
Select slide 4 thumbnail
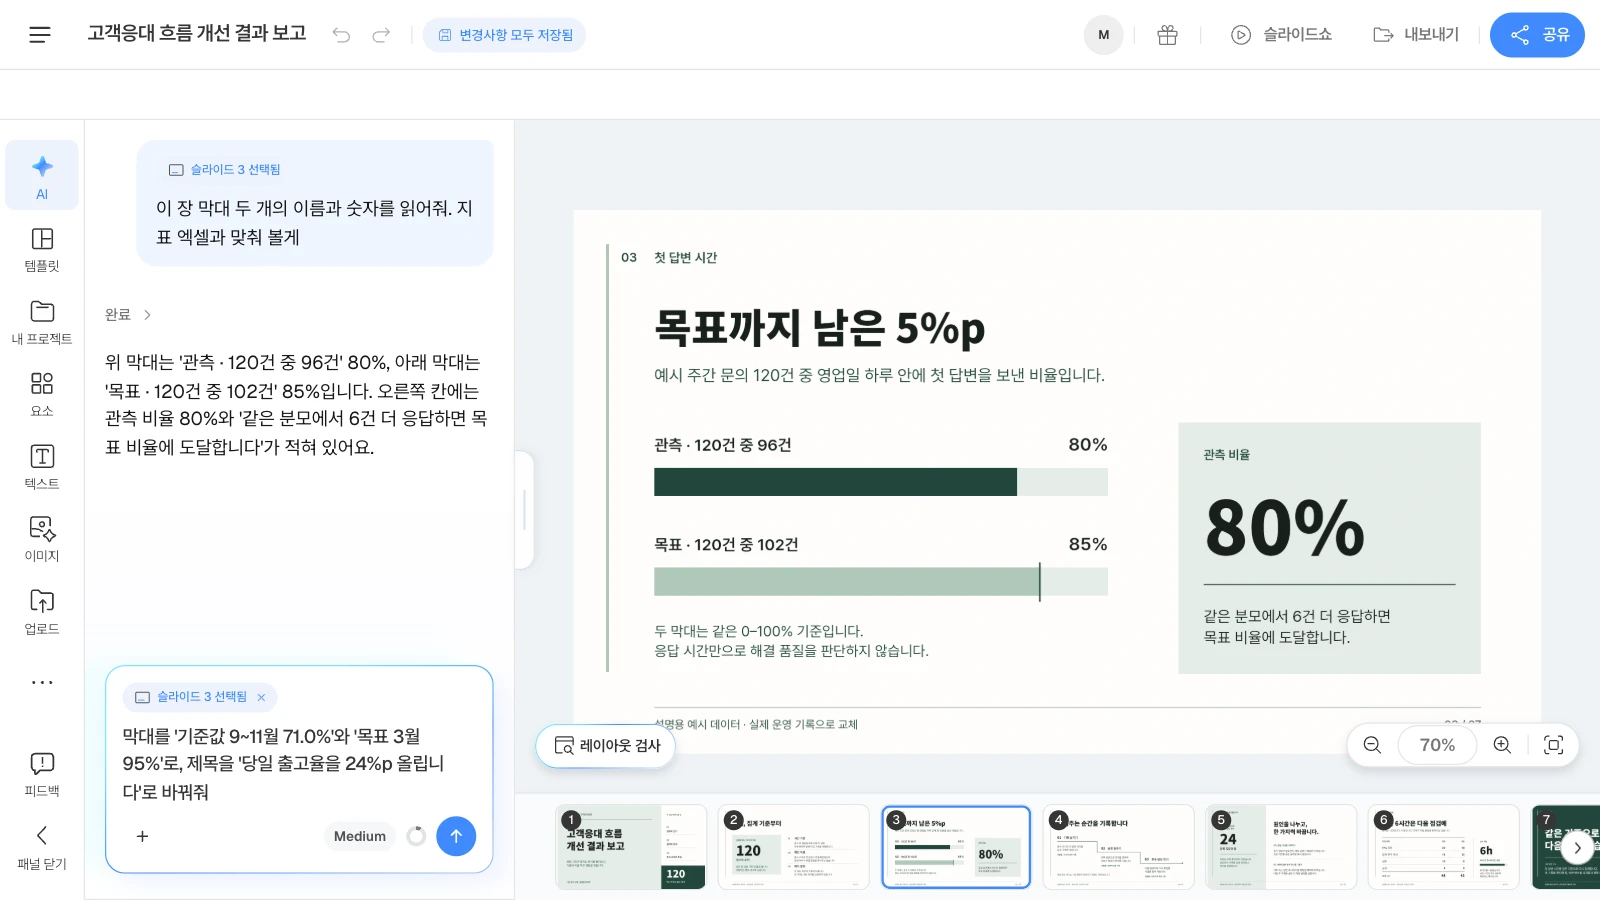(x=1118, y=847)
